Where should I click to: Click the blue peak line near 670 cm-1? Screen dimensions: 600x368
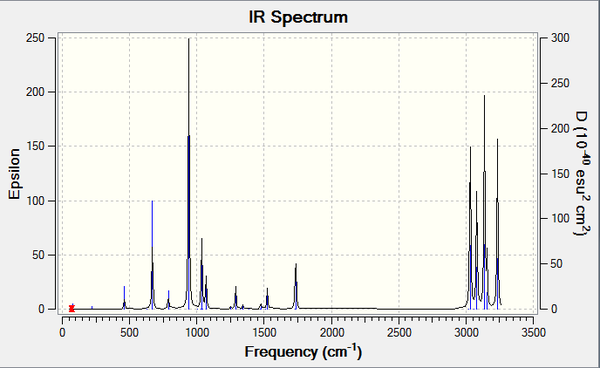152,255
